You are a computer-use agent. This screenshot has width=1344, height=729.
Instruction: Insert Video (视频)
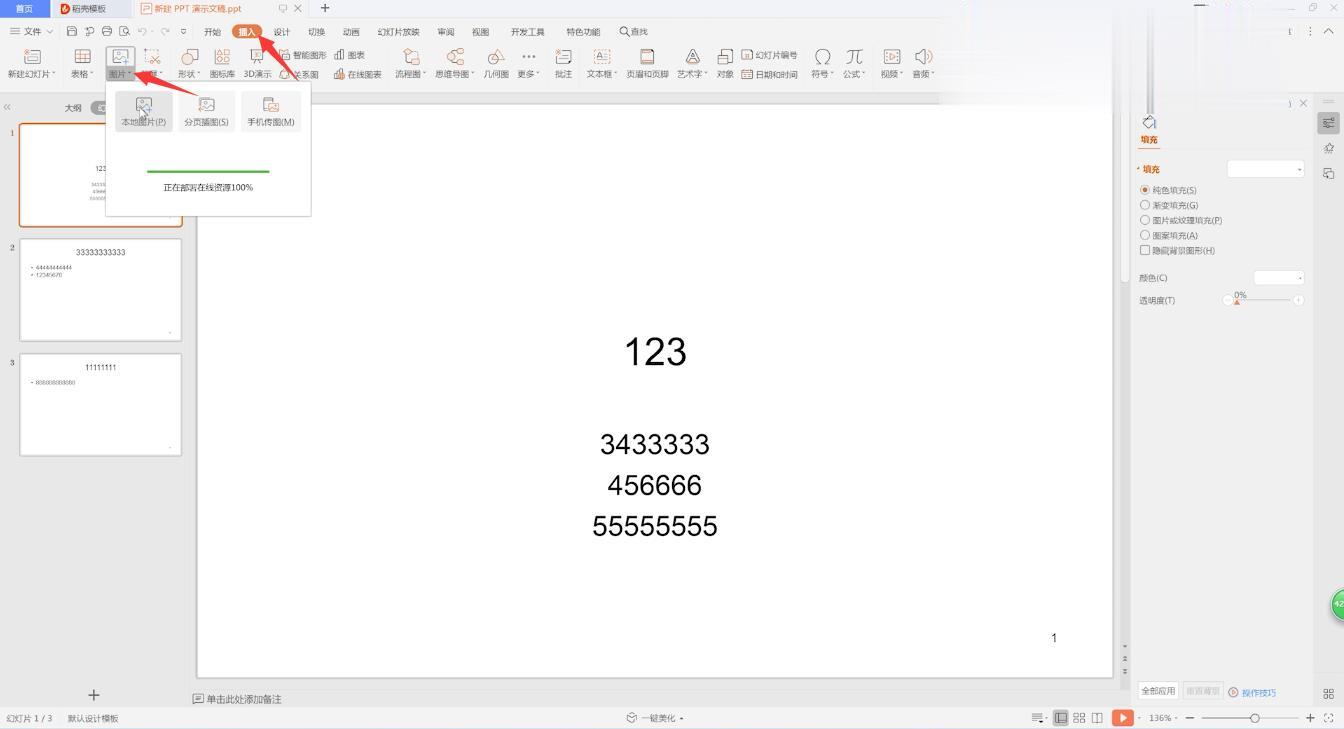coord(892,63)
